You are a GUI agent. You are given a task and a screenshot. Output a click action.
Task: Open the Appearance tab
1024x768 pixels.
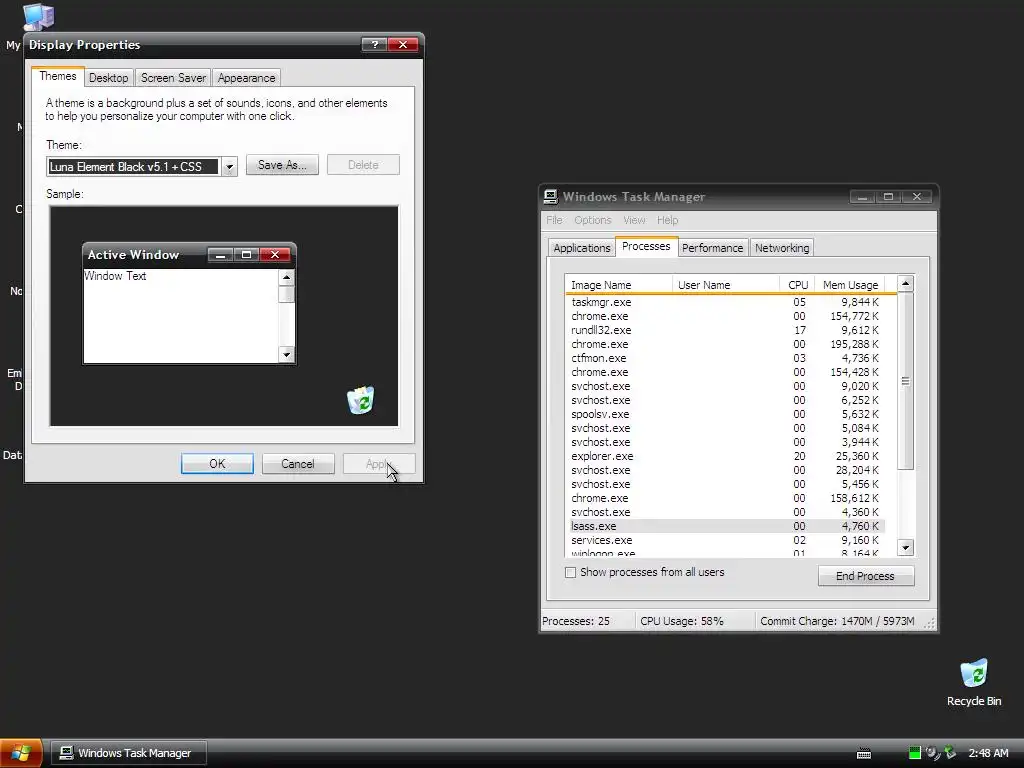[x=246, y=78]
